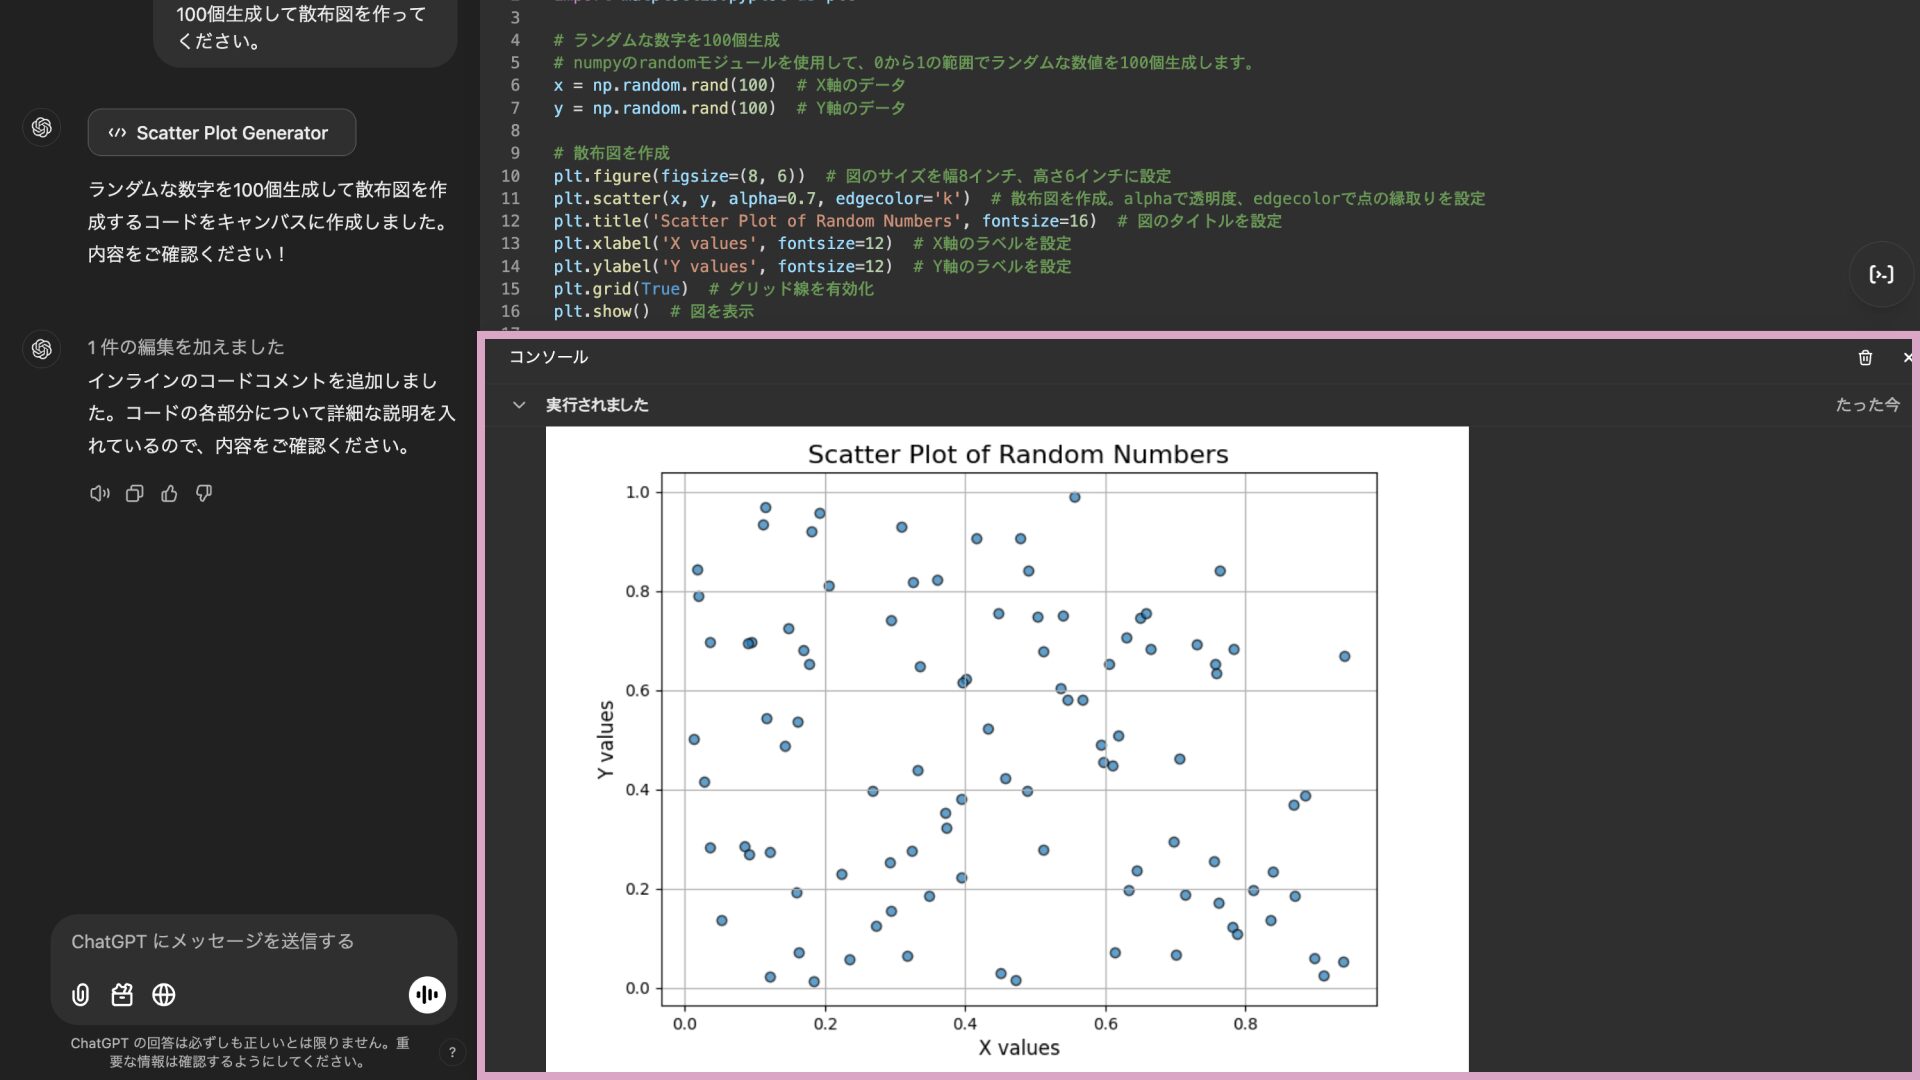Copy the response with the copy icon

(134, 493)
